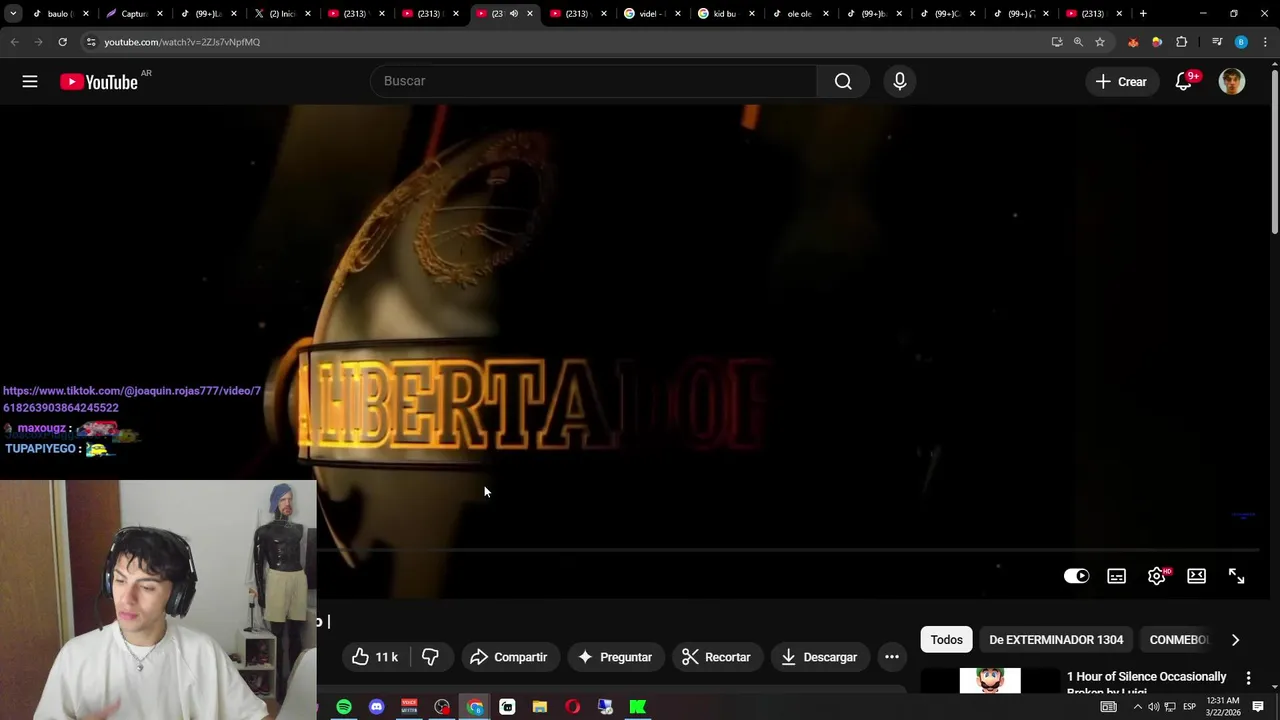Select the CONMEBOL filter chip
This screenshot has width=1280, height=720.
[x=1179, y=640]
